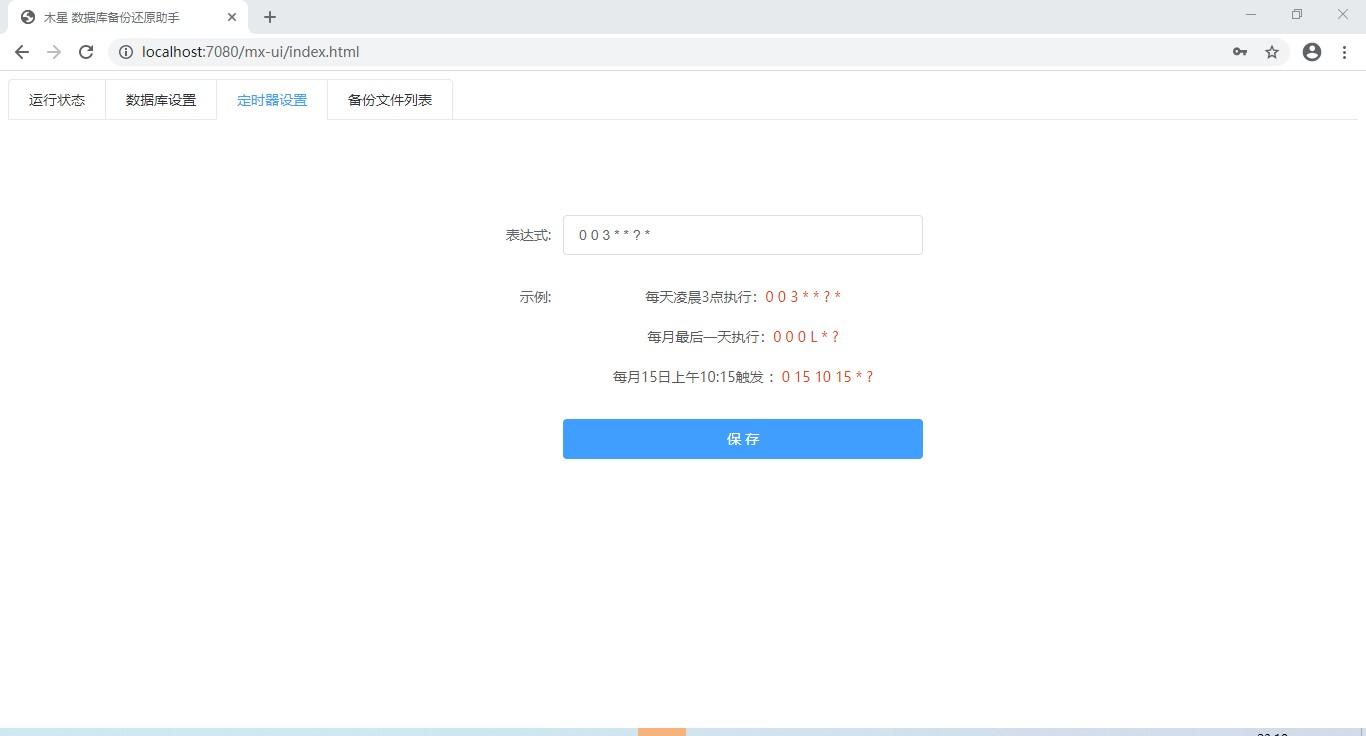Bookmark this page with the star icon
1366x736 pixels.
coord(1272,52)
